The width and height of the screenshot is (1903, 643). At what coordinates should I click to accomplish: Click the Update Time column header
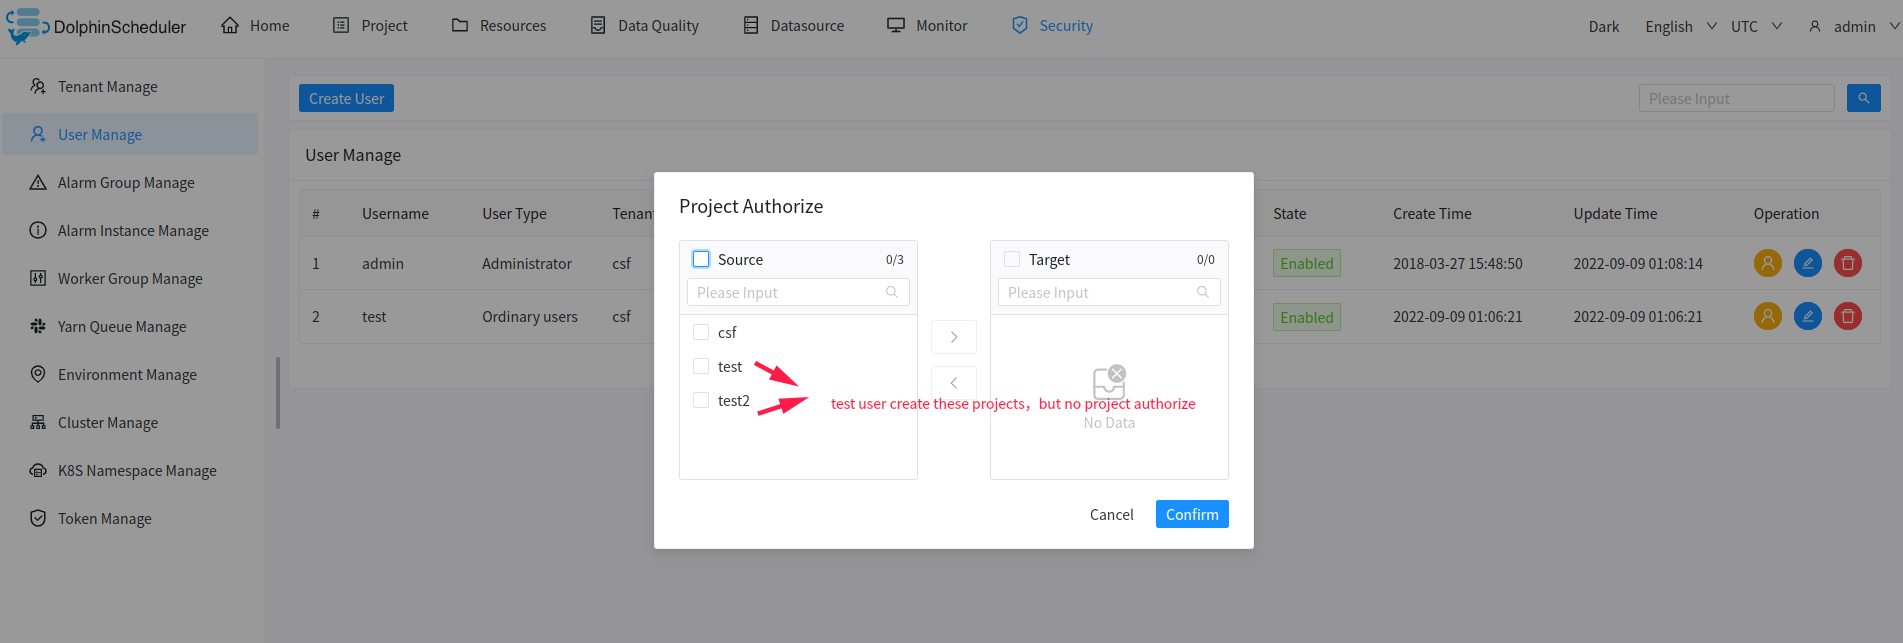coord(1615,213)
